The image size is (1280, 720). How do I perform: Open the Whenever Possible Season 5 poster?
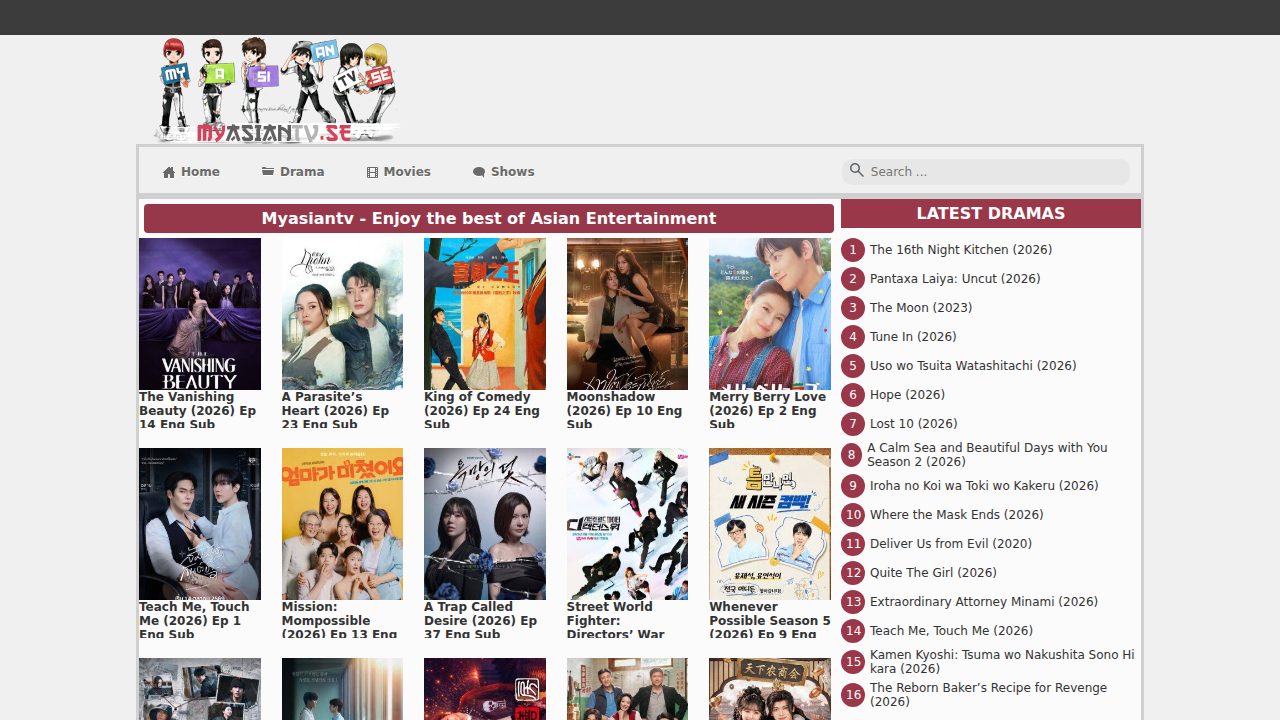click(770, 524)
